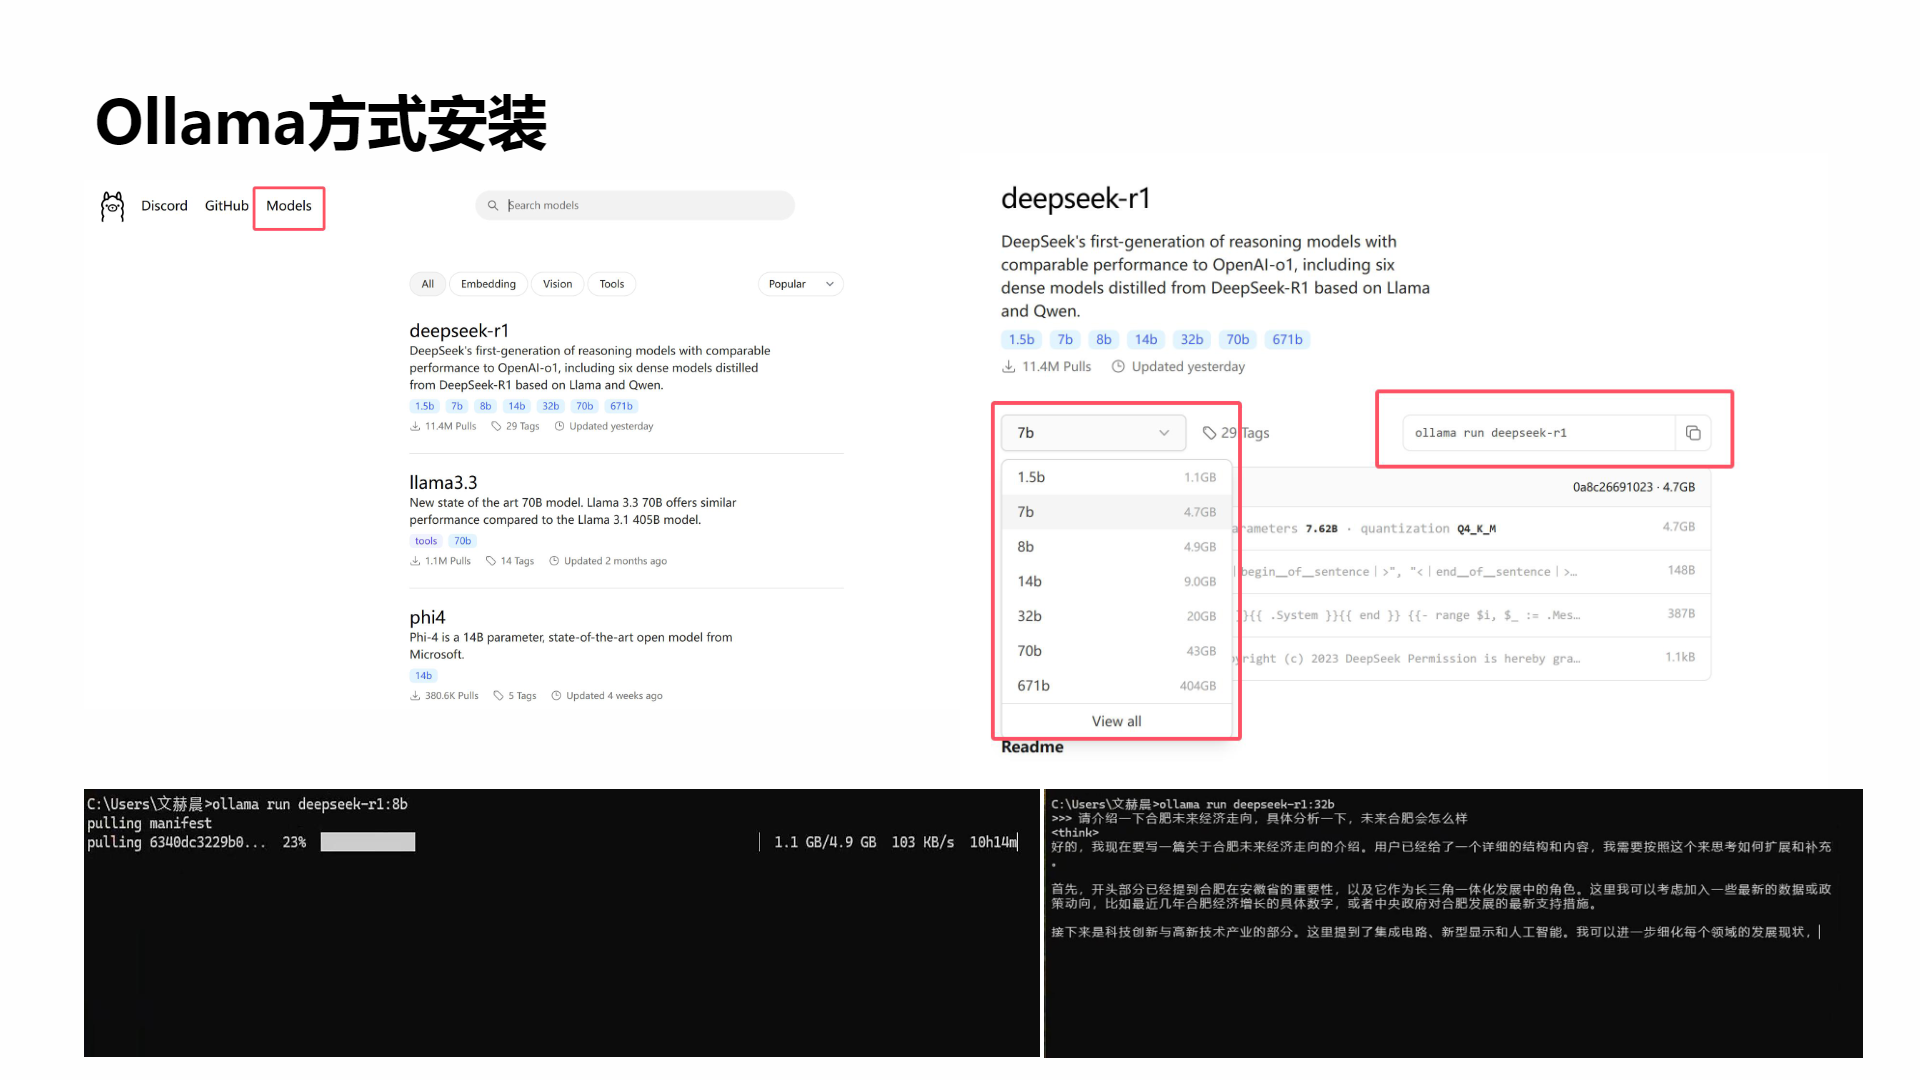Image resolution: width=1920 pixels, height=1080 pixels.
Task: Click the 1.5b tag in deepseek-r1 list entry
Action: click(x=425, y=406)
